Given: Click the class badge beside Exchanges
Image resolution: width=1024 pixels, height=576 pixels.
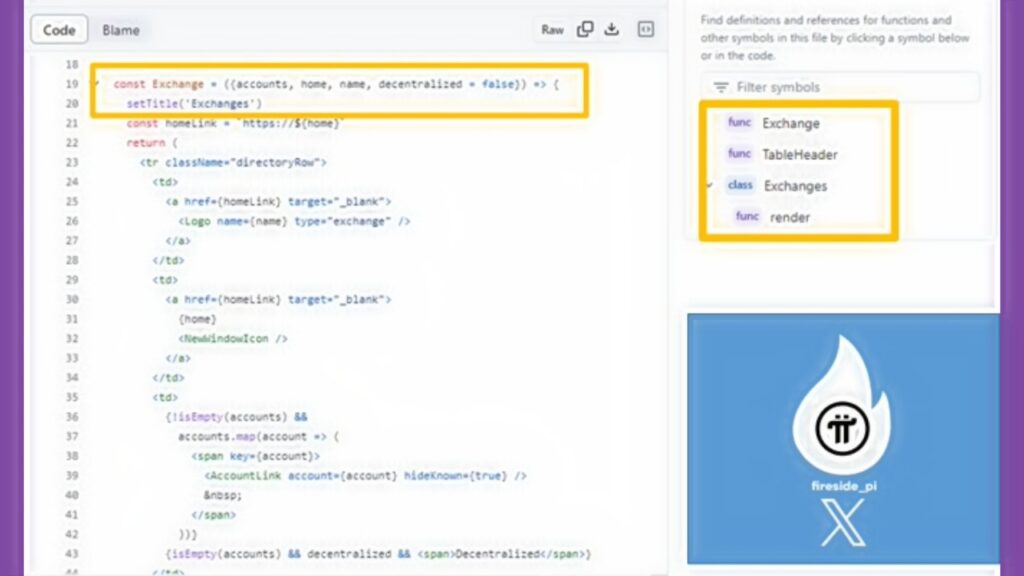Looking at the screenshot, I should 741,185.
